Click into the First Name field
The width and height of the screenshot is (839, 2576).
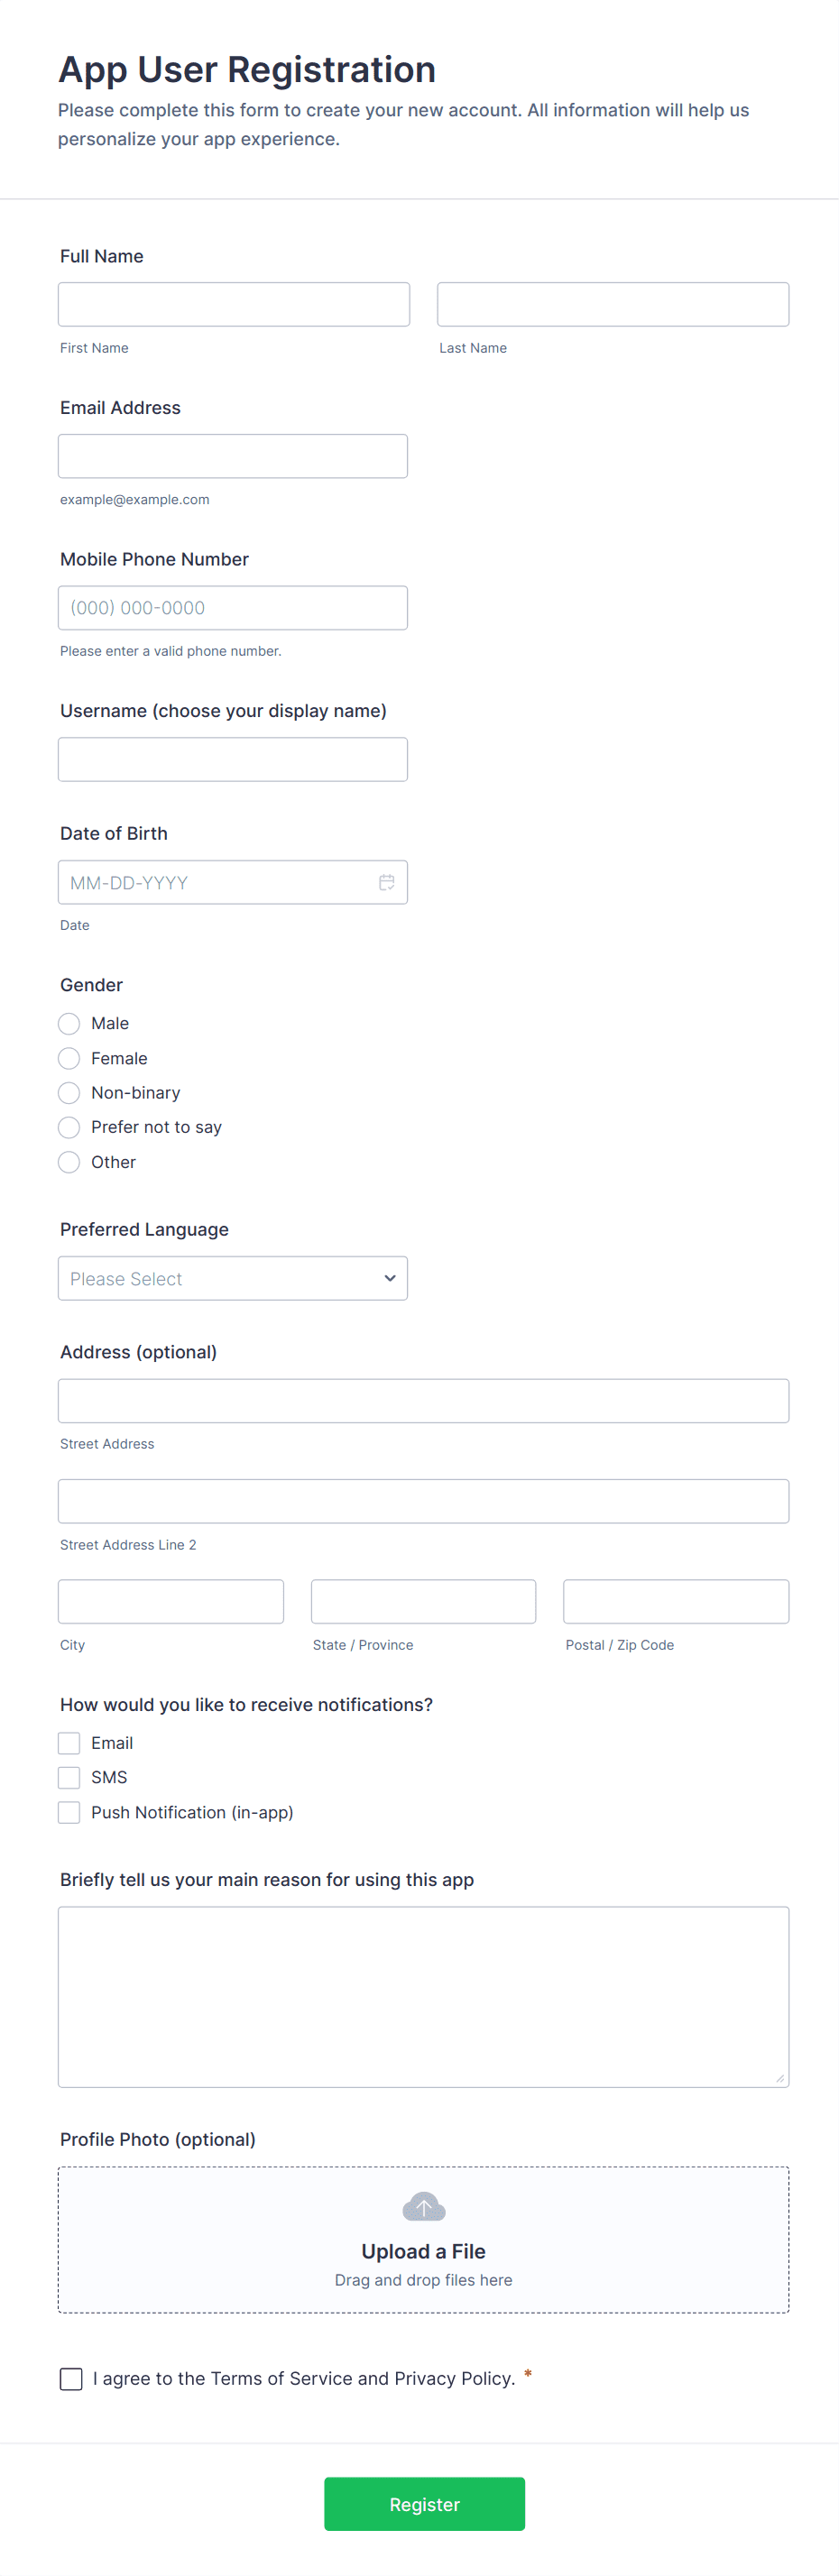(234, 304)
